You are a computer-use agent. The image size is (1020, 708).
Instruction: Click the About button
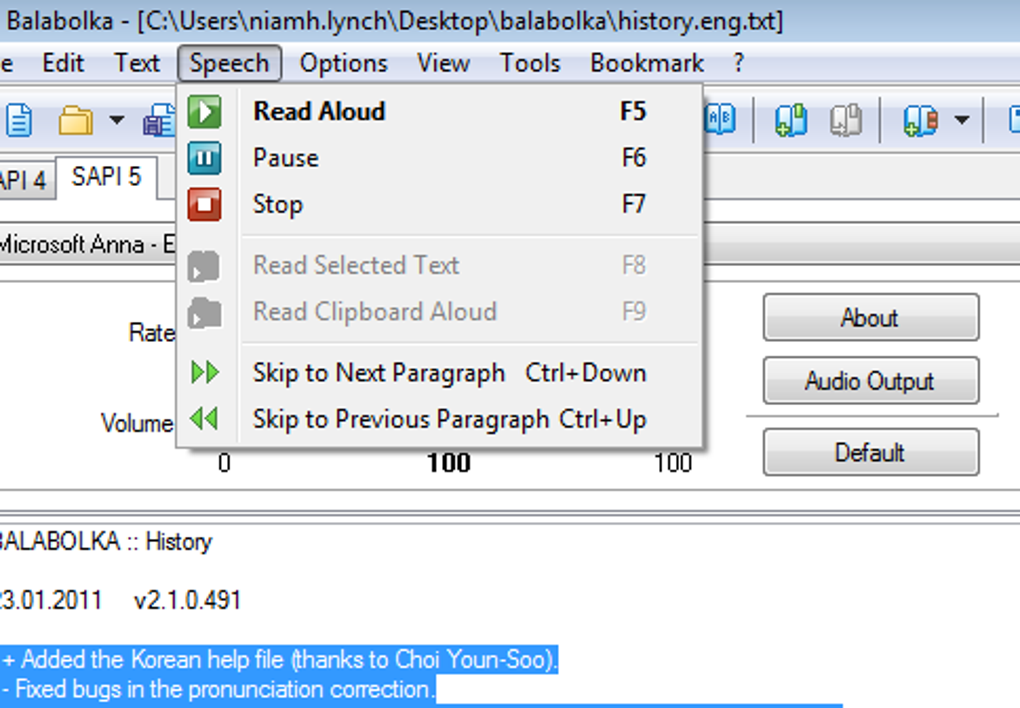coord(870,318)
